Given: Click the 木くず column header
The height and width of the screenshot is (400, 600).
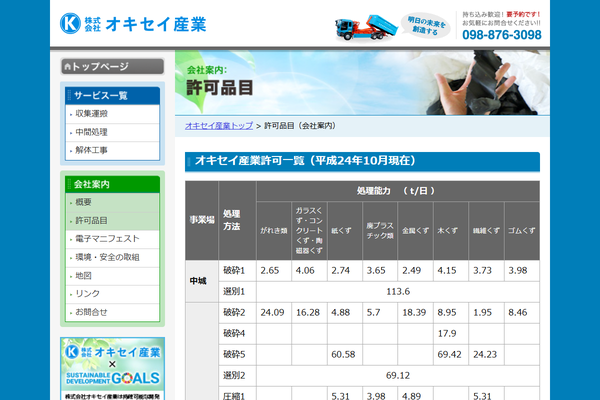Looking at the screenshot, I should [x=451, y=231].
